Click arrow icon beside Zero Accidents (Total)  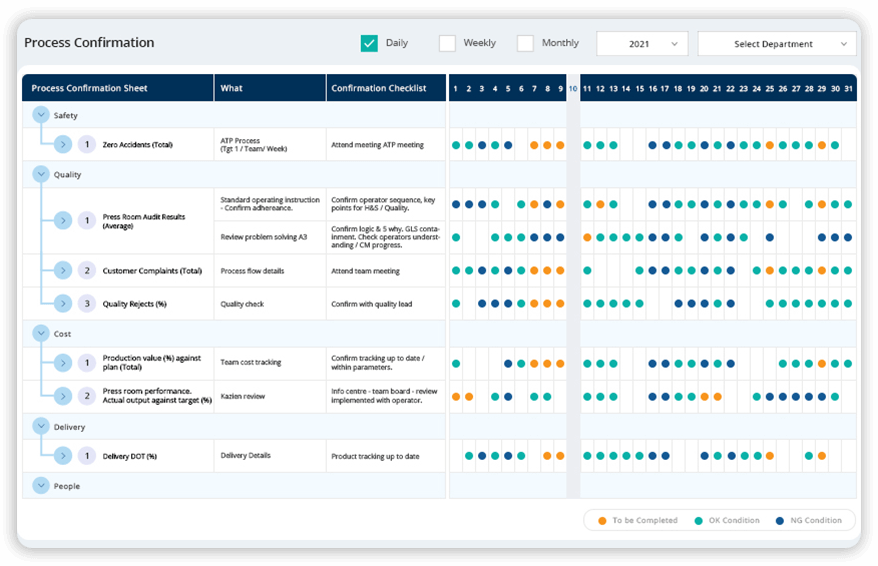(63, 145)
